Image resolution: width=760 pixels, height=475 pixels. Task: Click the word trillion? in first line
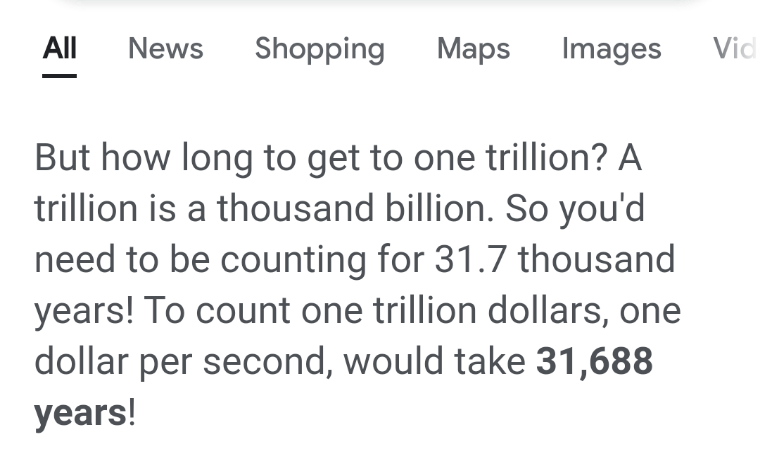[x=547, y=158]
